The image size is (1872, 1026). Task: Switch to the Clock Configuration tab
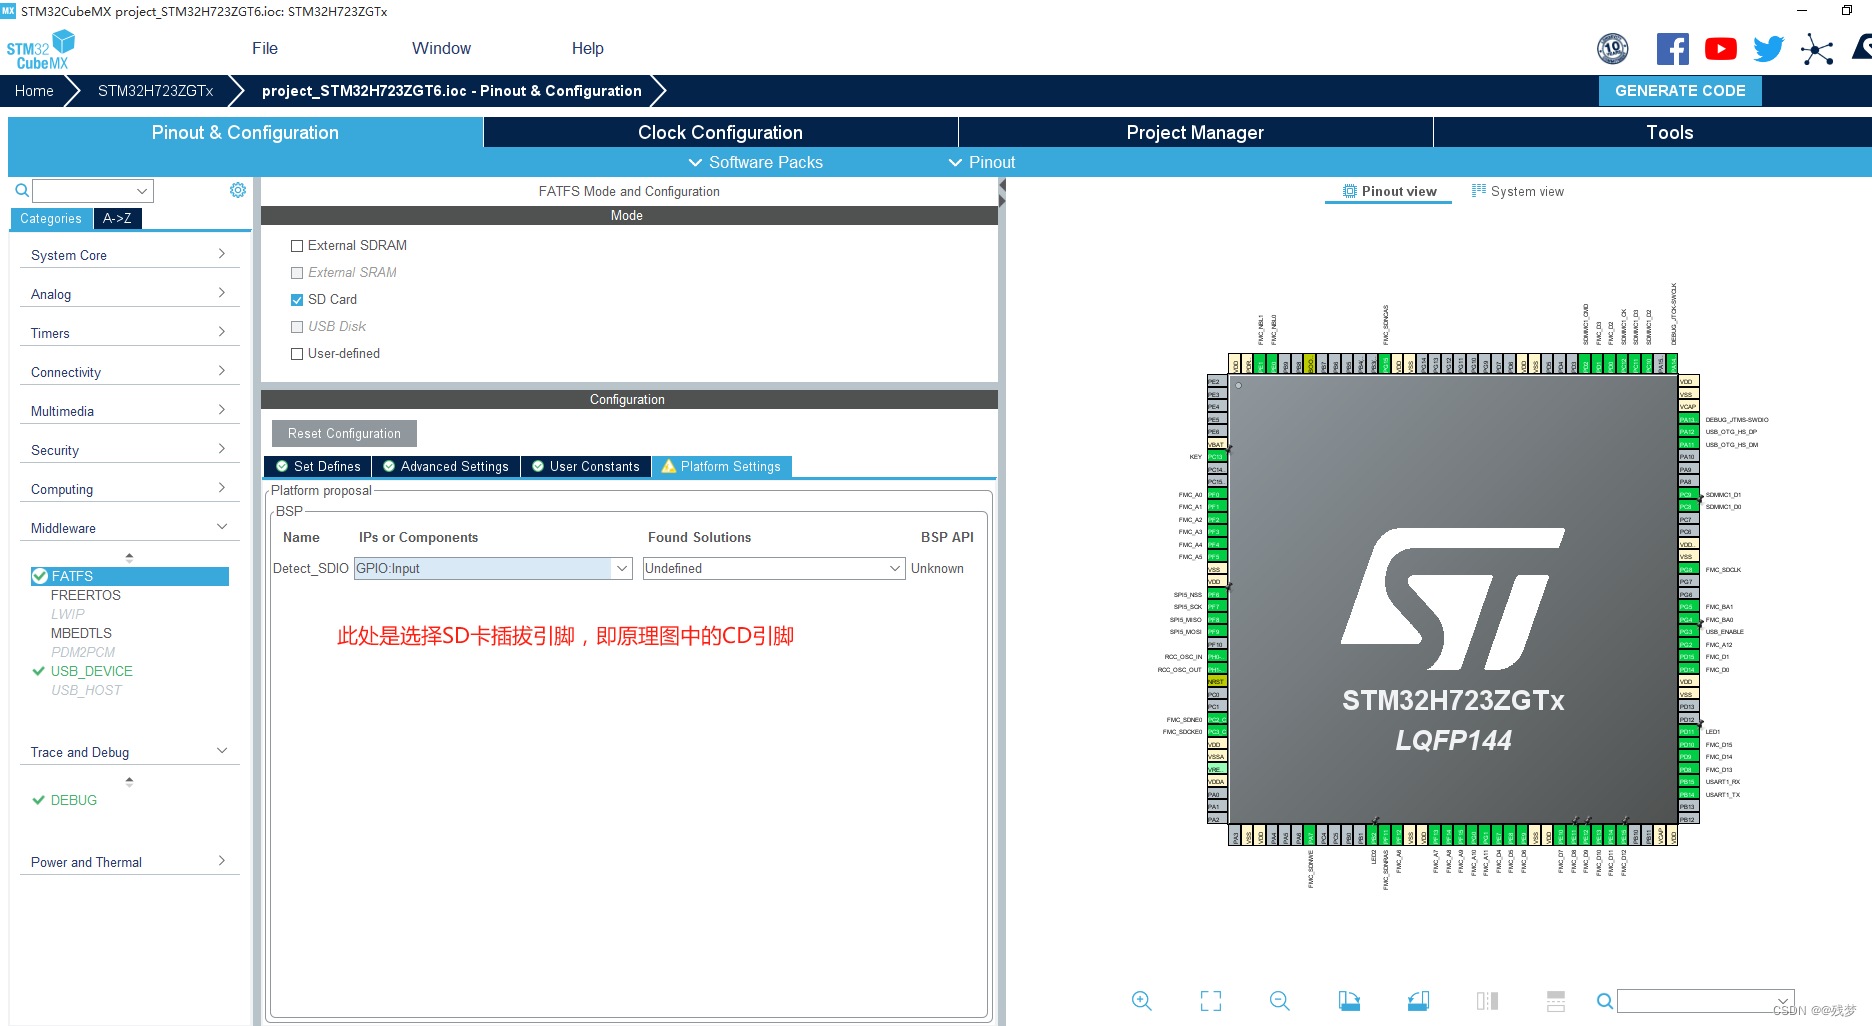click(720, 132)
